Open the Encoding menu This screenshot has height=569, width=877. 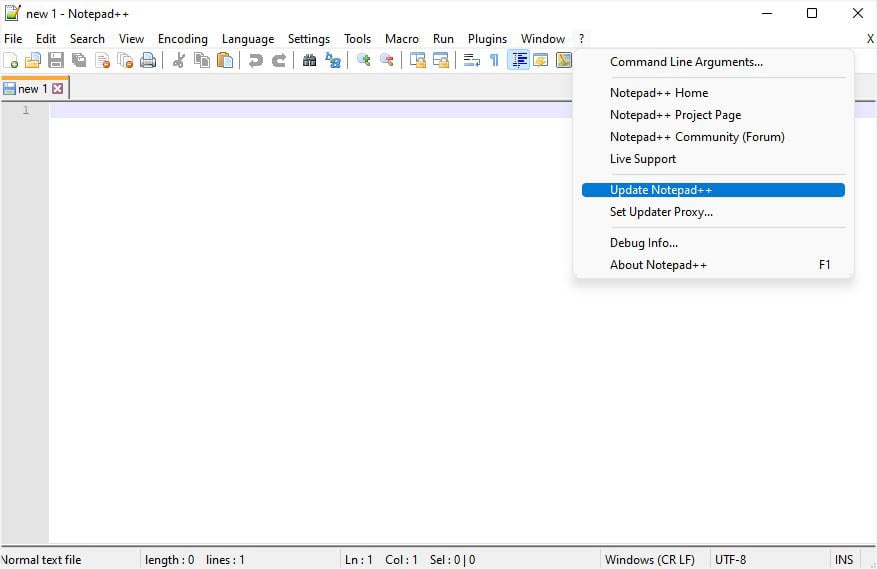[183, 39]
